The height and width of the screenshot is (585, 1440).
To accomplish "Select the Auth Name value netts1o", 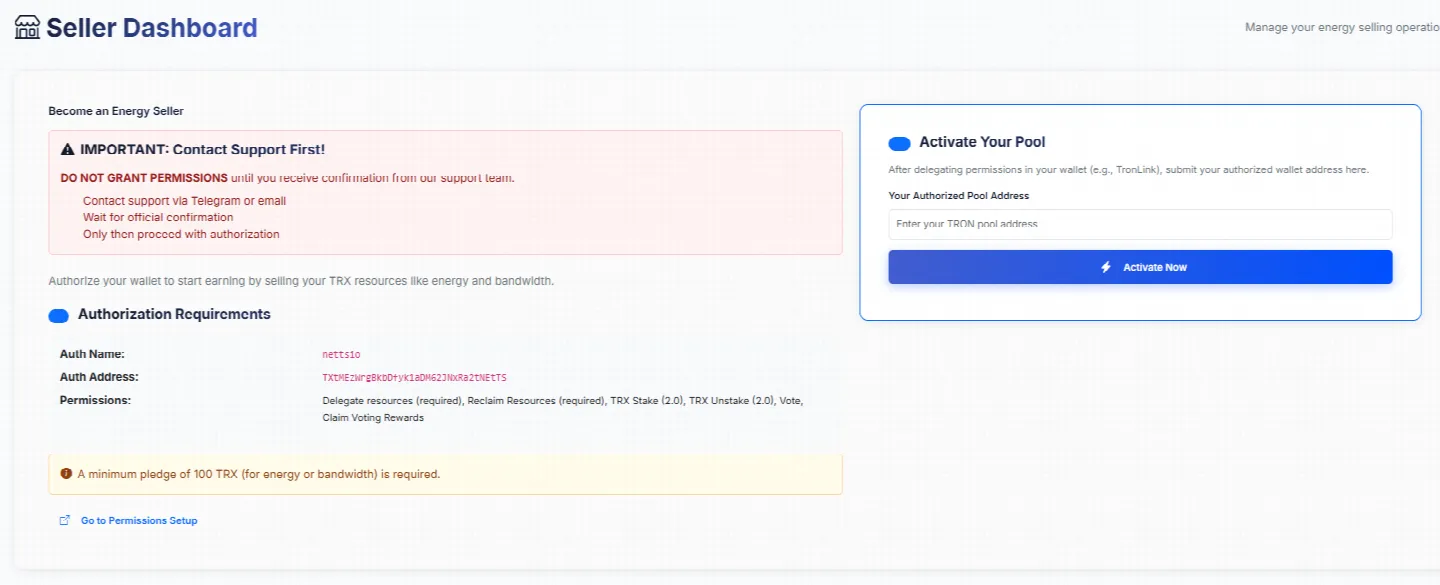I will 341,354.
